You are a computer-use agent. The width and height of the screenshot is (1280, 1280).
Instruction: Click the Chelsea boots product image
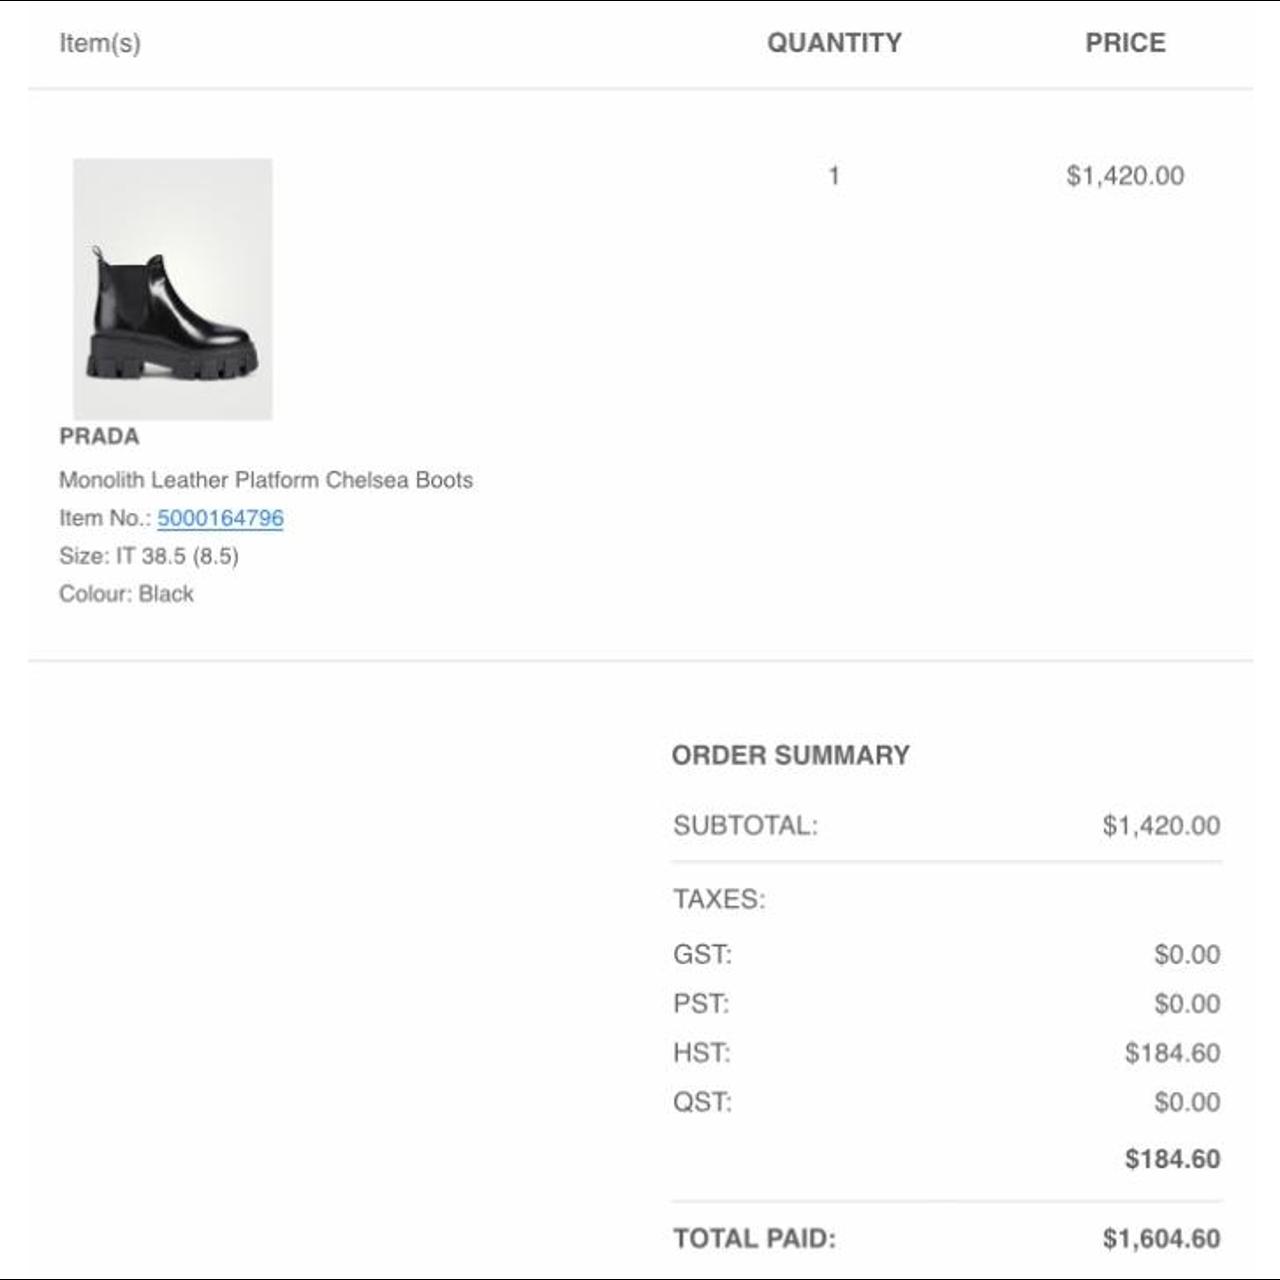(x=173, y=290)
